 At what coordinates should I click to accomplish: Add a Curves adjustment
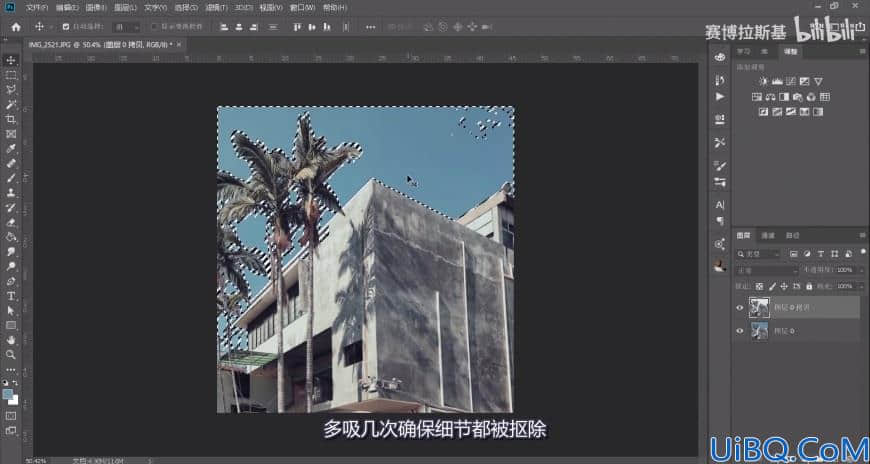click(x=791, y=82)
